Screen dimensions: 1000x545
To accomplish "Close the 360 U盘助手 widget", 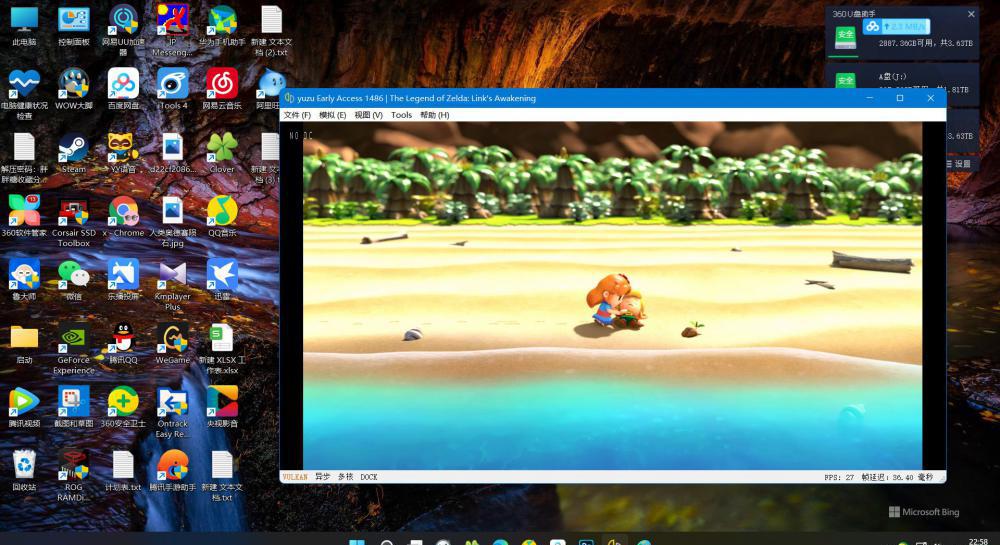I will 971,14.
